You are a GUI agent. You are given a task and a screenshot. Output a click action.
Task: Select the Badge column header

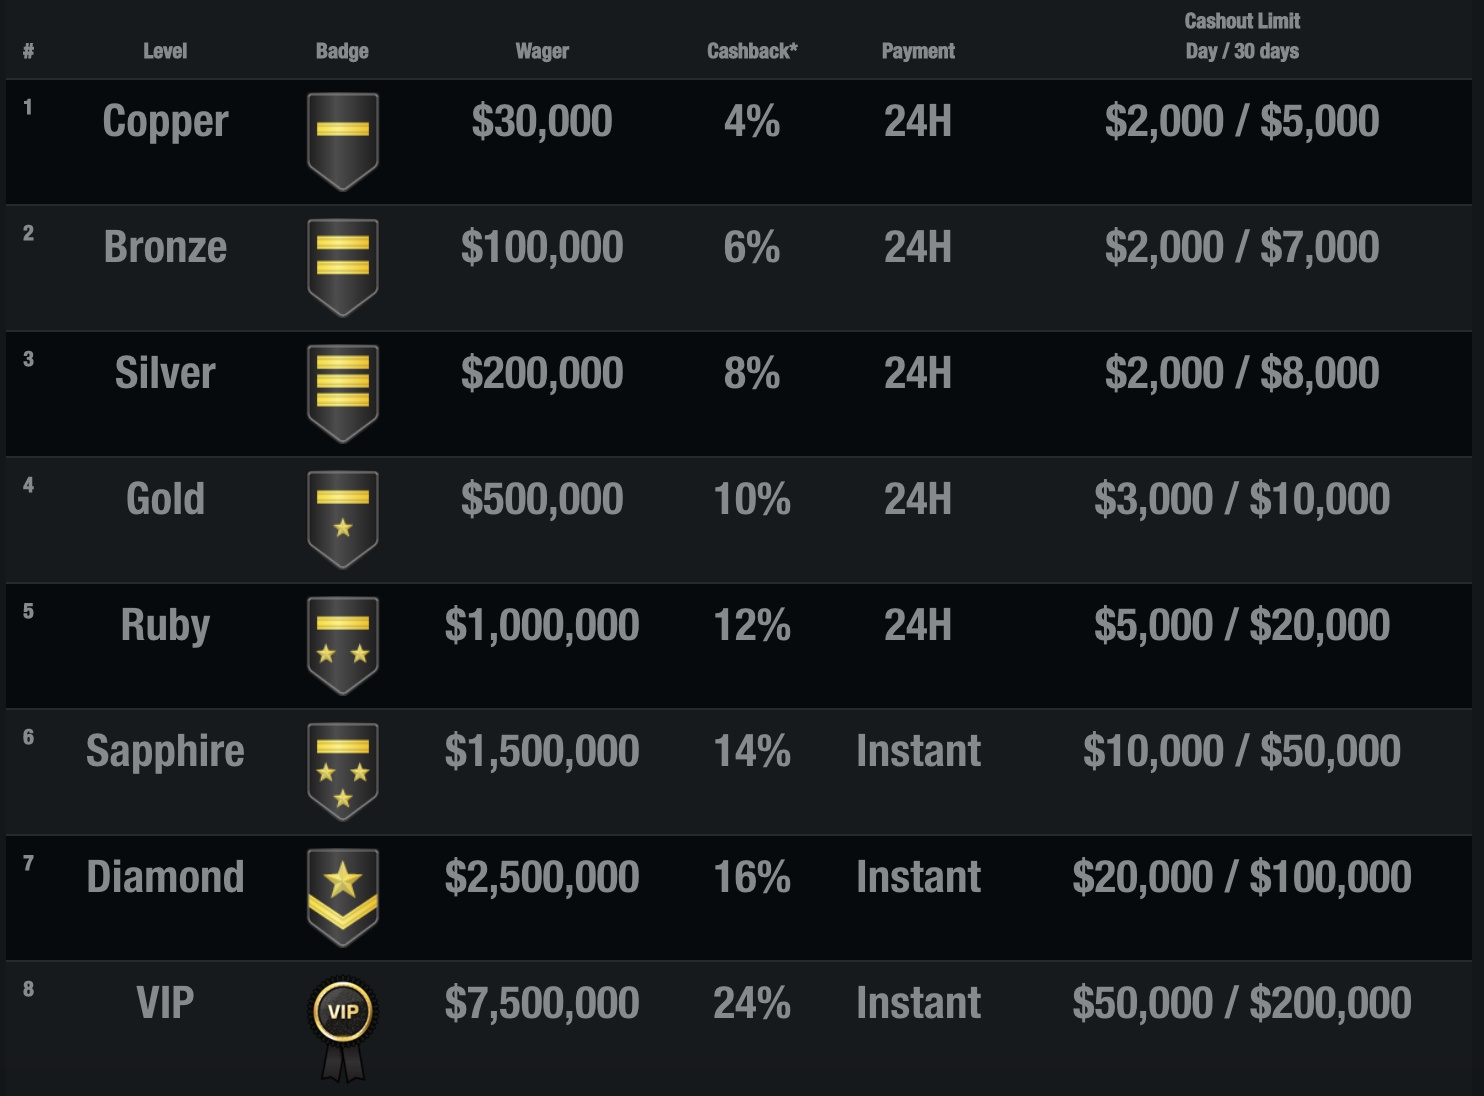[x=342, y=51]
